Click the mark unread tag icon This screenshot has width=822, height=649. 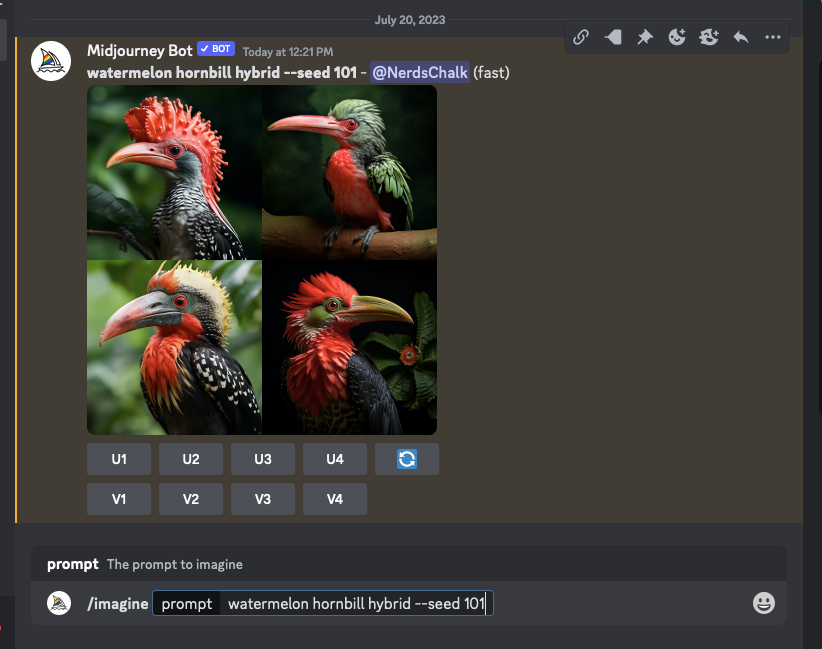[613, 37]
